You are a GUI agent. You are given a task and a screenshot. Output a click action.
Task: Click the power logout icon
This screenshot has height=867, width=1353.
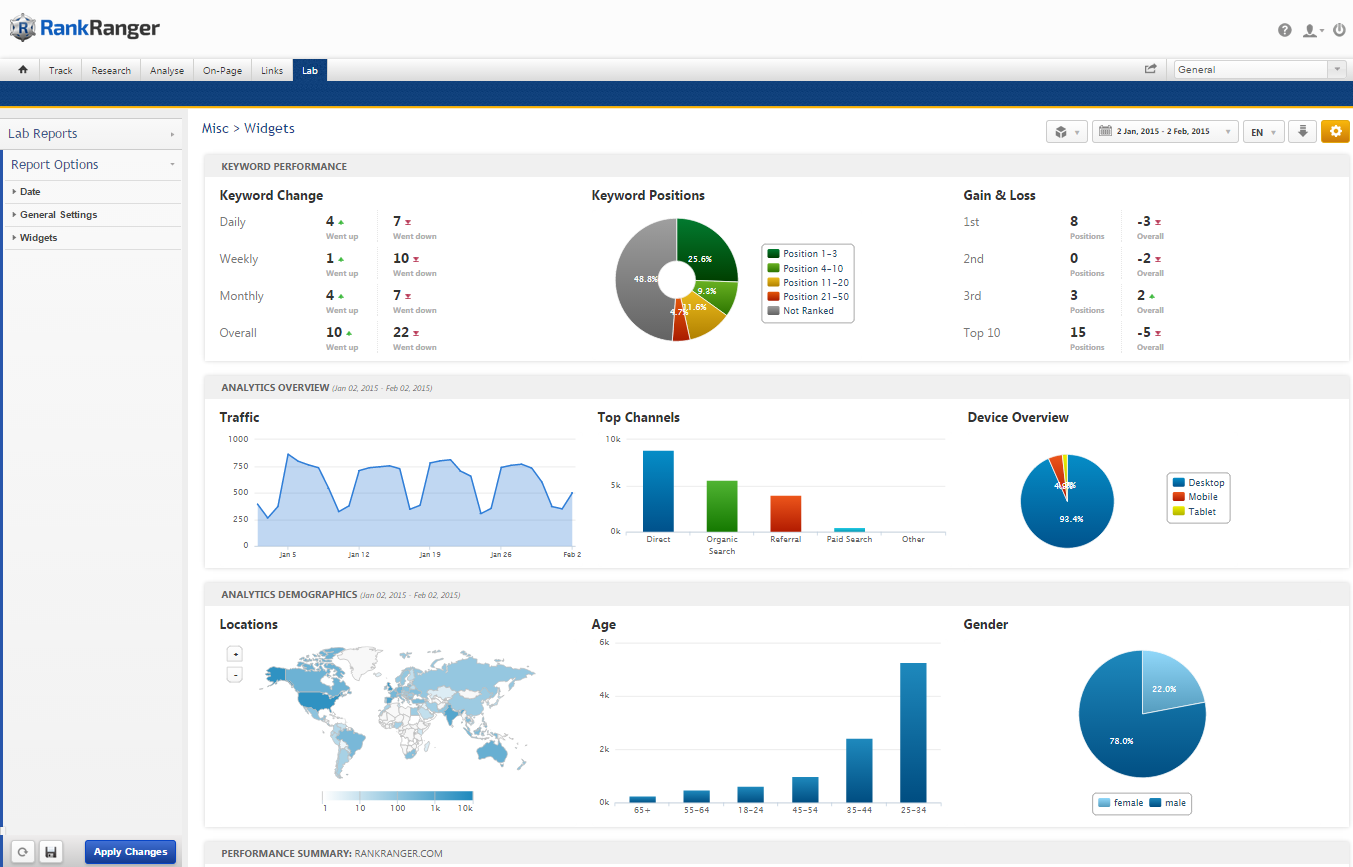tap(1338, 30)
